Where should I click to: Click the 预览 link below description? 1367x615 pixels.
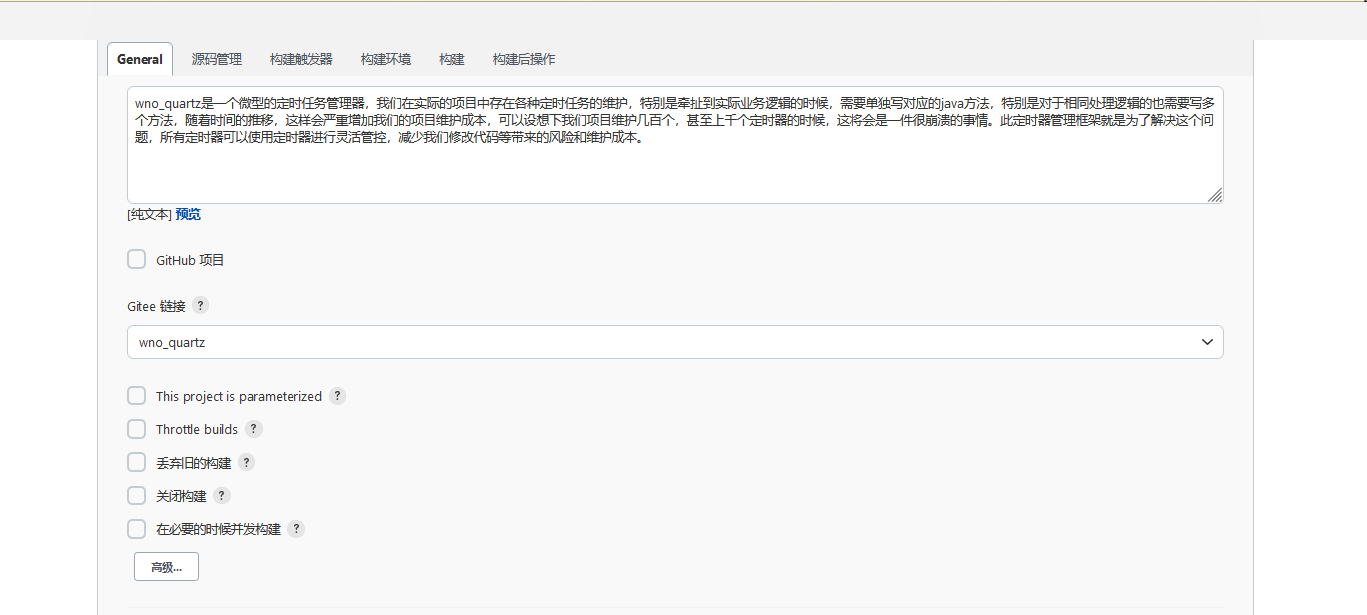point(188,214)
